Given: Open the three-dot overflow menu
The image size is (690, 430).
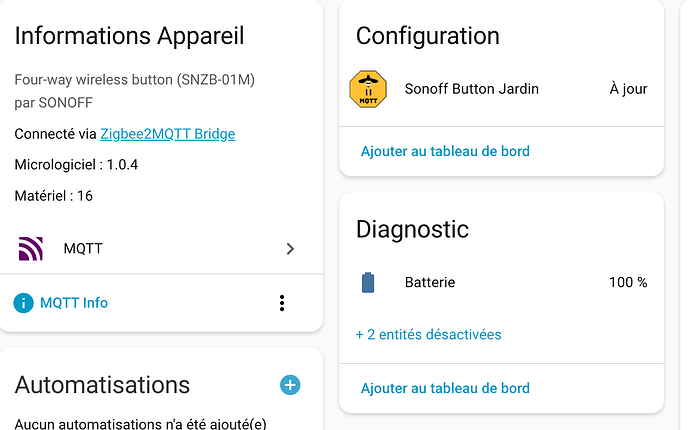Looking at the screenshot, I should click(x=282, y=302).
